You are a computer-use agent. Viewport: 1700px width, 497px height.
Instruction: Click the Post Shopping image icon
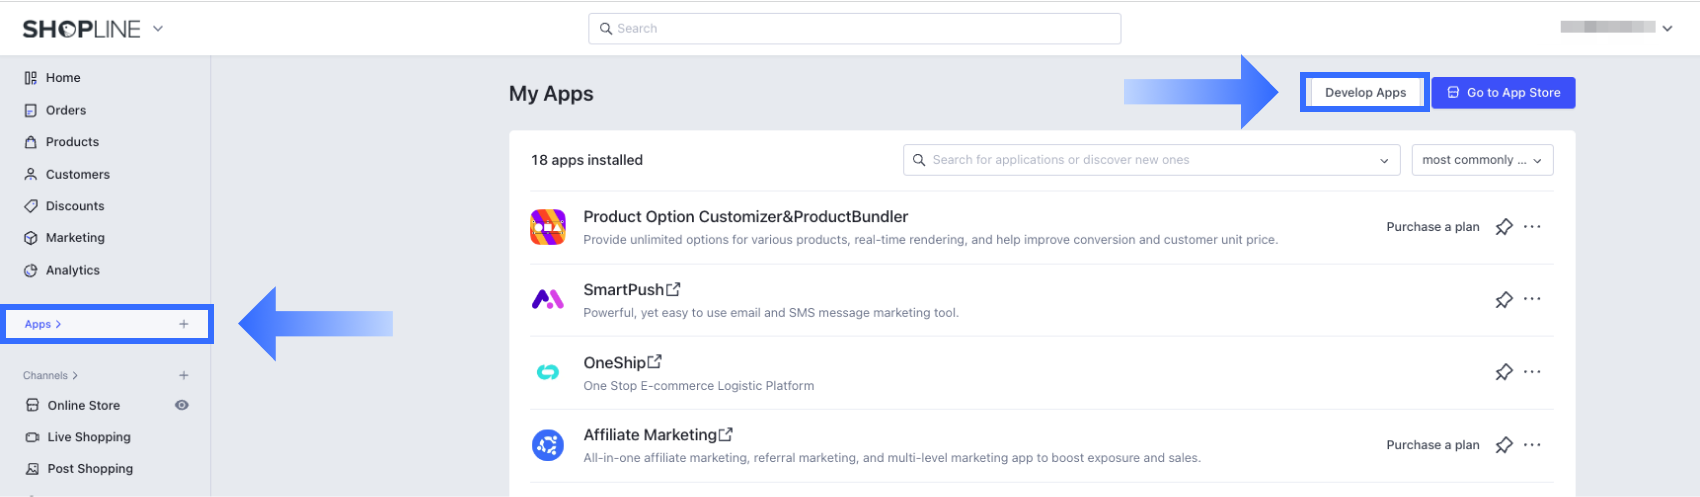[32, 469]
